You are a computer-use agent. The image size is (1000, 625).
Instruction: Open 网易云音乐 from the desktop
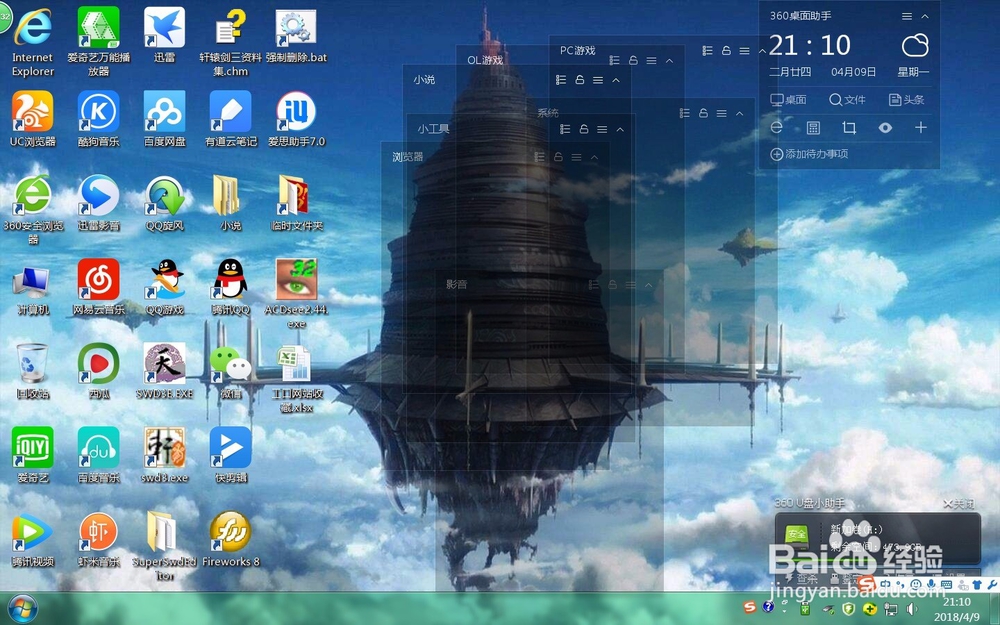(99, 285)
